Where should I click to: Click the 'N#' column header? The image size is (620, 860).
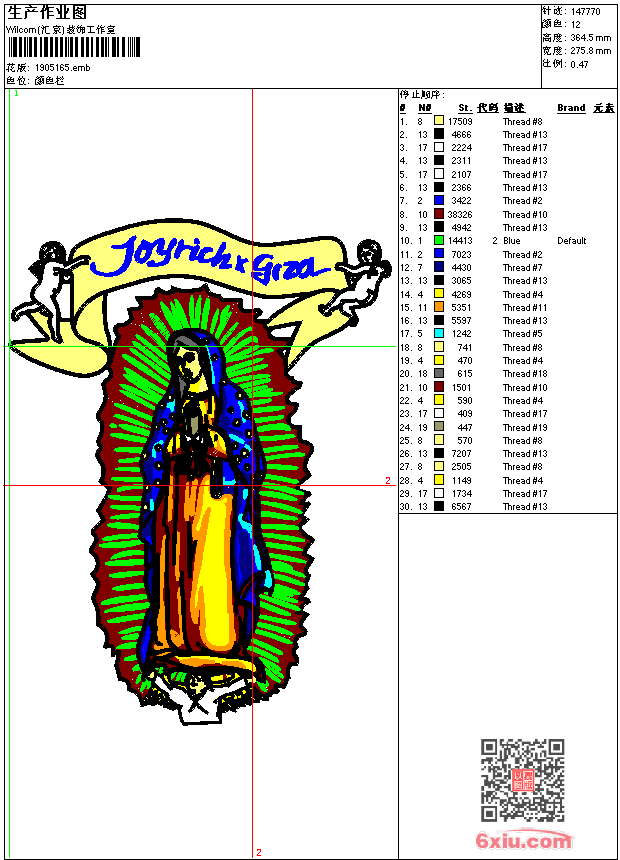(x=425, y=108)
